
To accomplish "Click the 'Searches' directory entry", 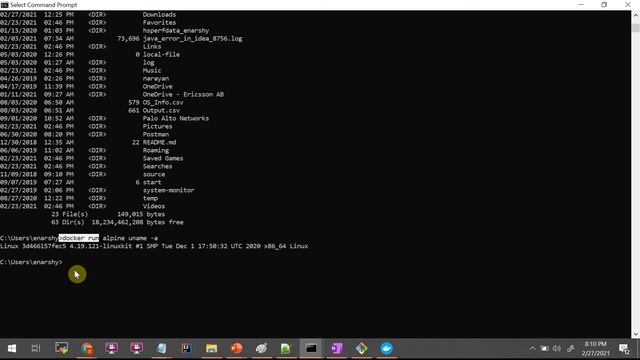I will pyautogui.click(x=157, y=166).
